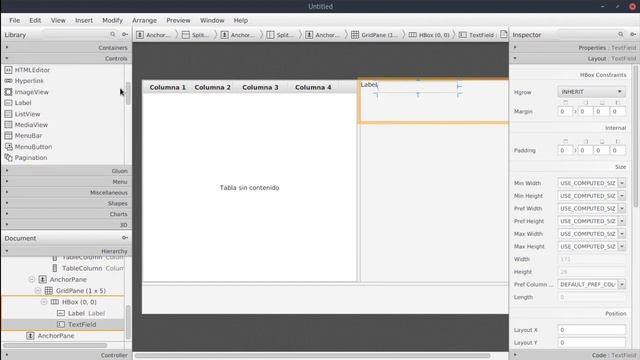Open the Modify menu
The height and width of the screenshot is (360, 640).
click(x=112, y=20)
